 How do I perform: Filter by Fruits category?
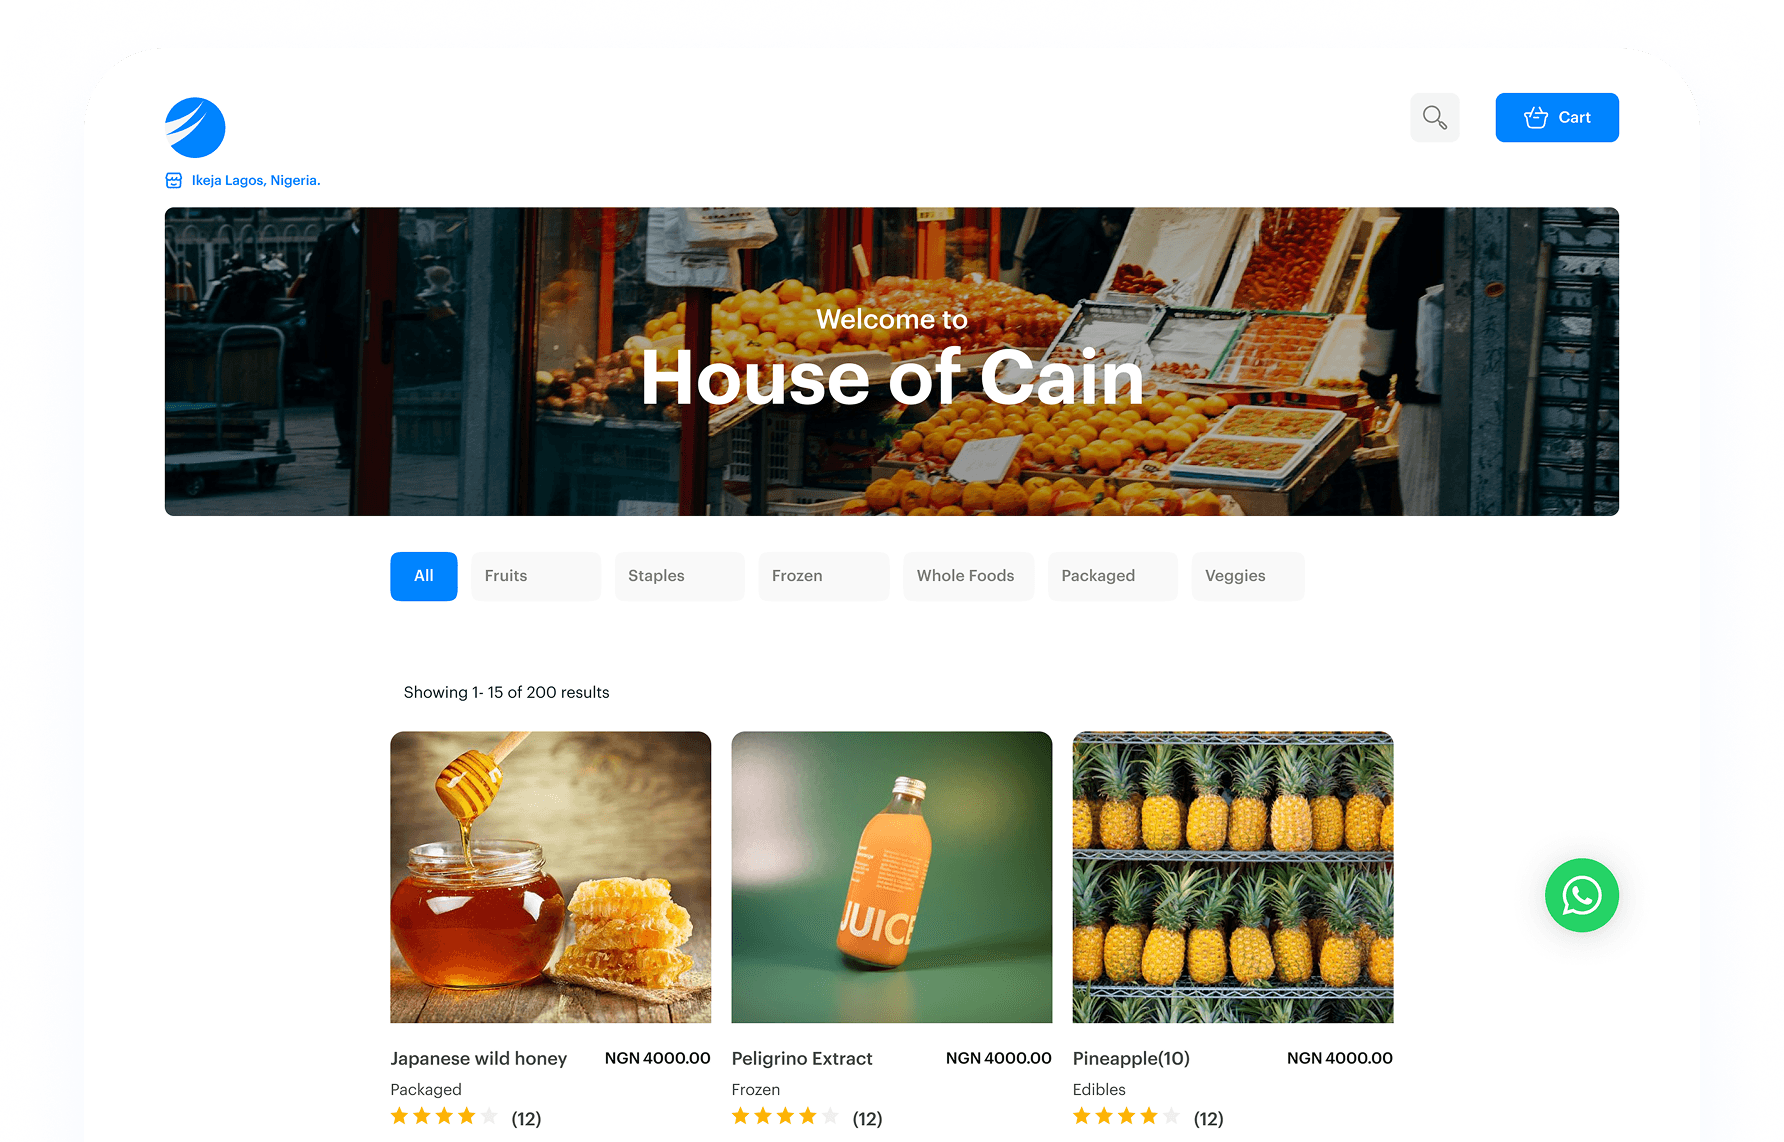click(535, 576)
